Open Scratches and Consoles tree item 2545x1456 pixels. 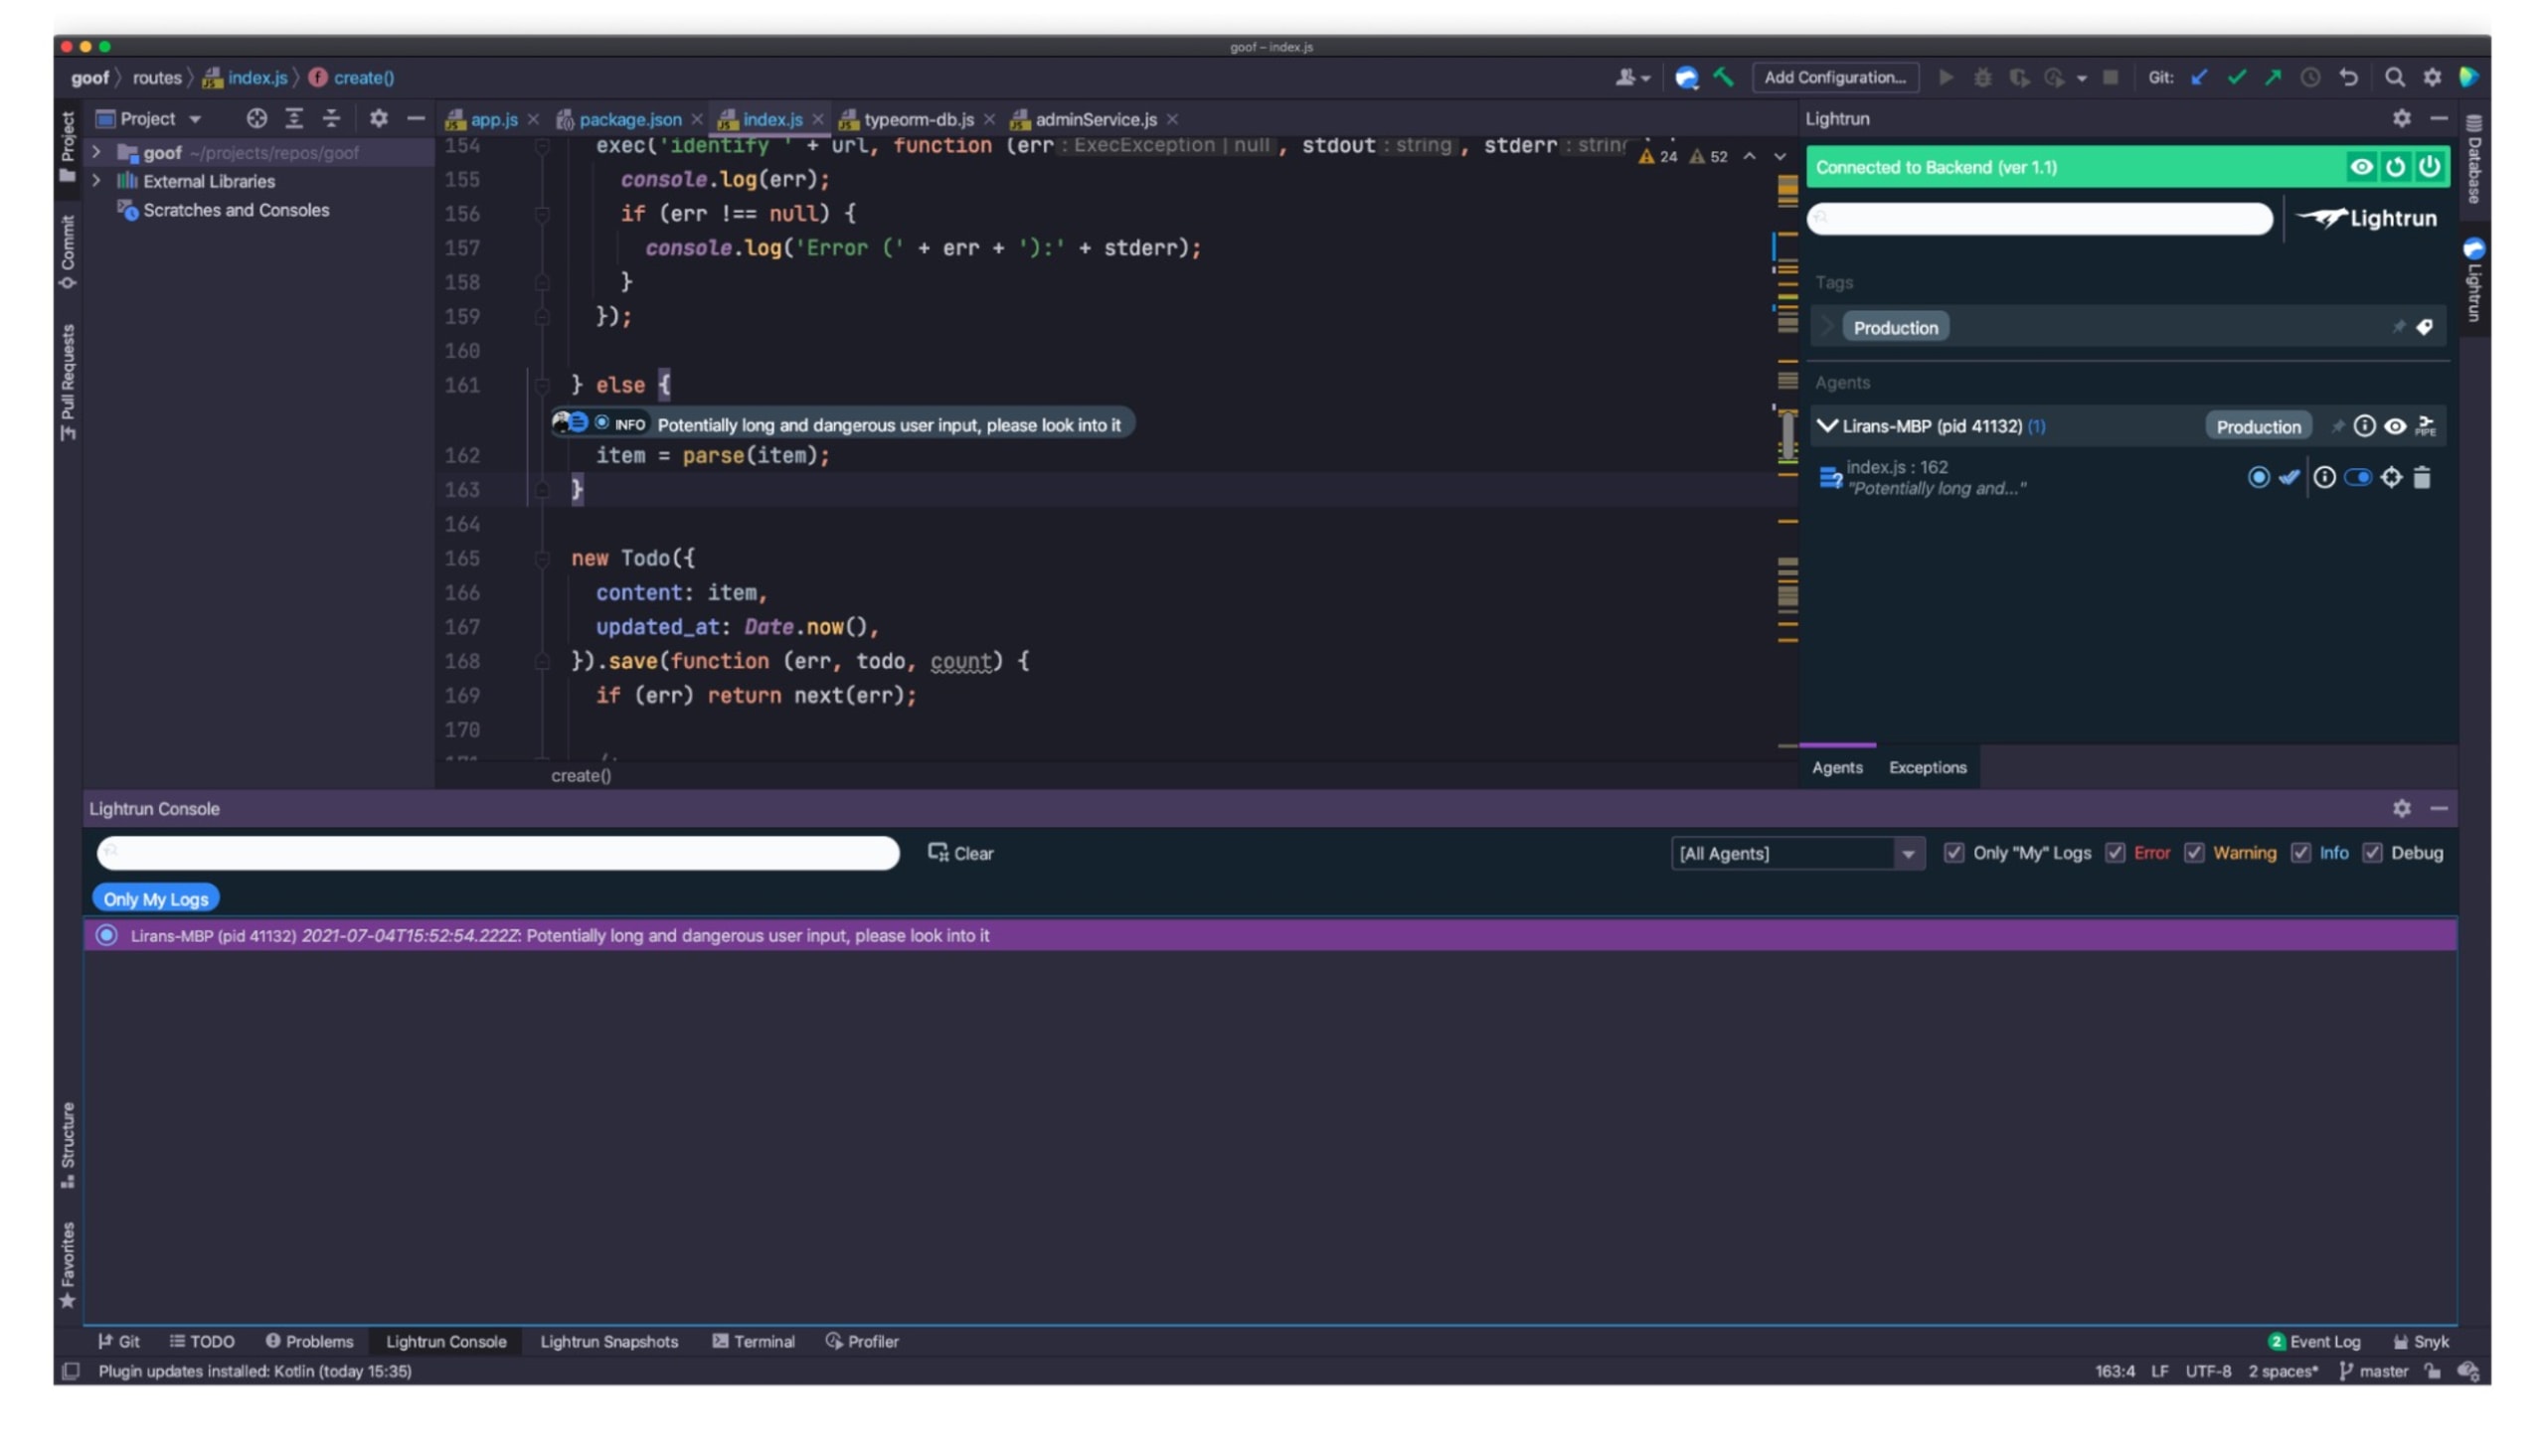click(x=235, y=210)
